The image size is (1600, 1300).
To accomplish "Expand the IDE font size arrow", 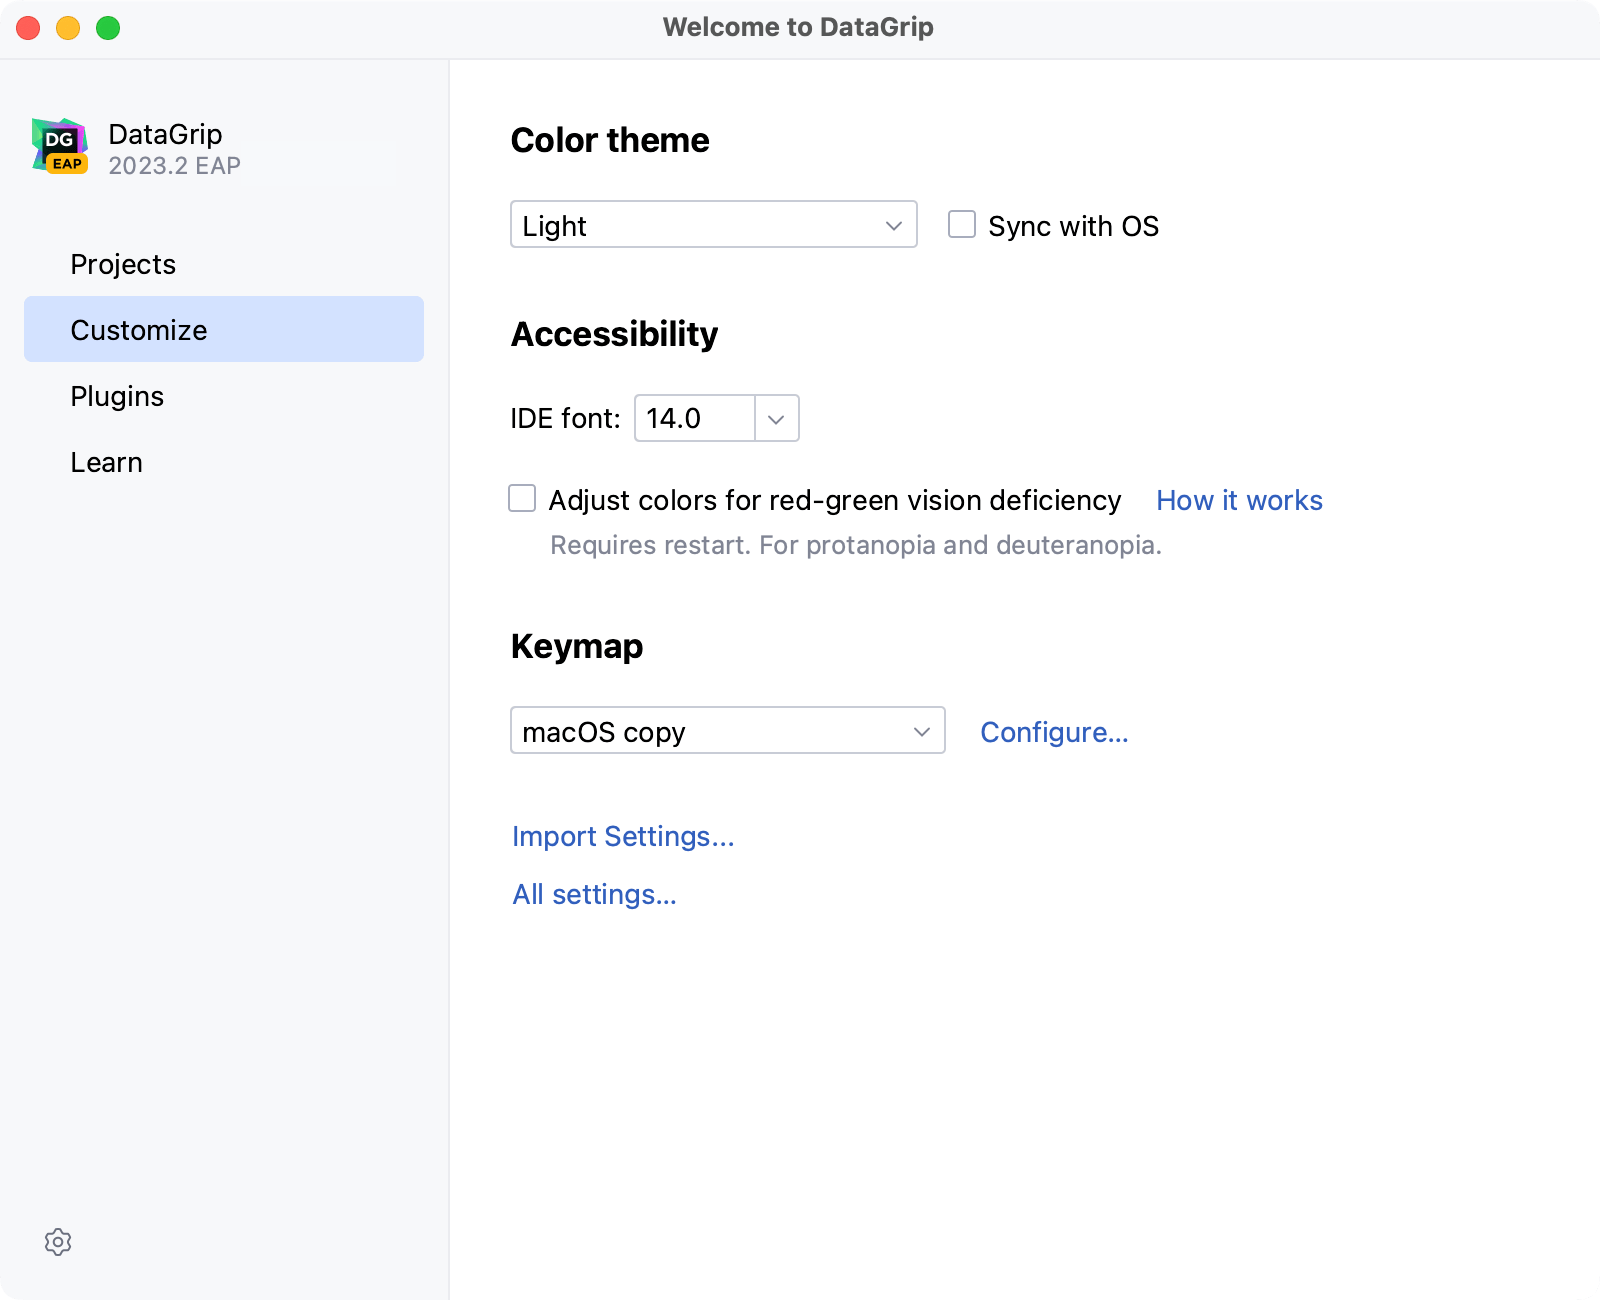I will coord(776,419).
